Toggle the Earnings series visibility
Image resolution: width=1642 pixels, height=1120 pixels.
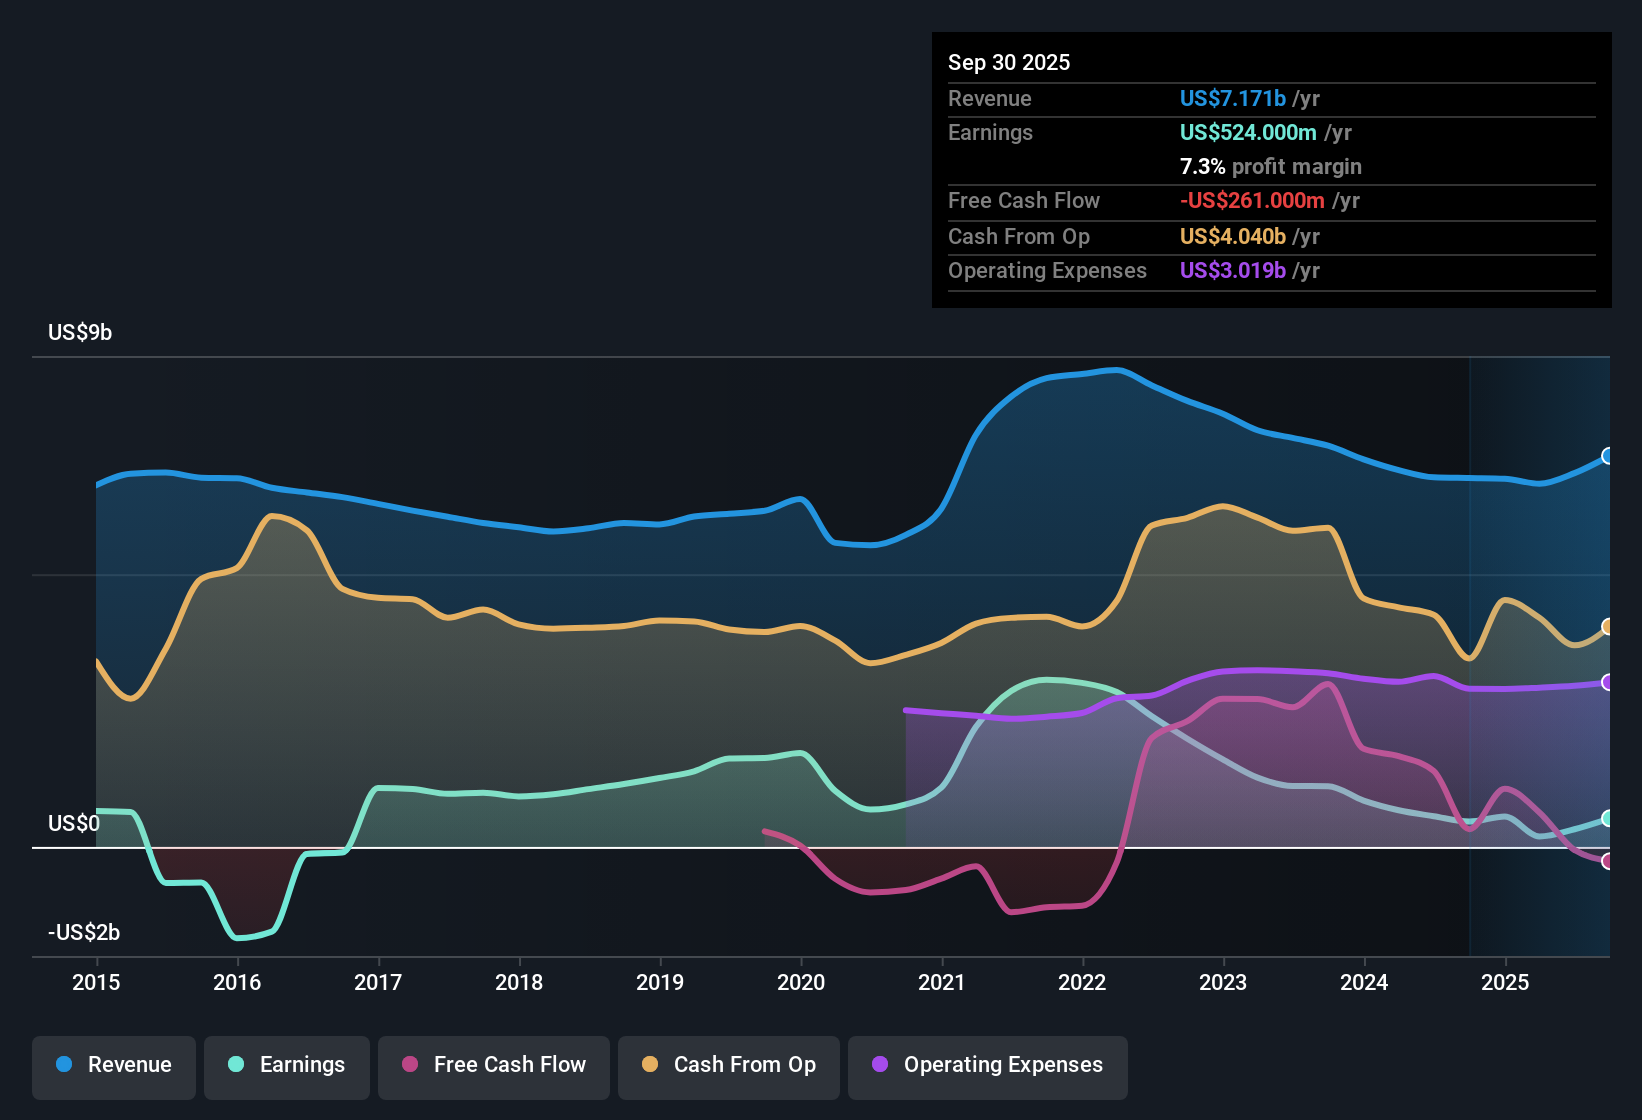pyautogui.click(x=287, y=1065)
